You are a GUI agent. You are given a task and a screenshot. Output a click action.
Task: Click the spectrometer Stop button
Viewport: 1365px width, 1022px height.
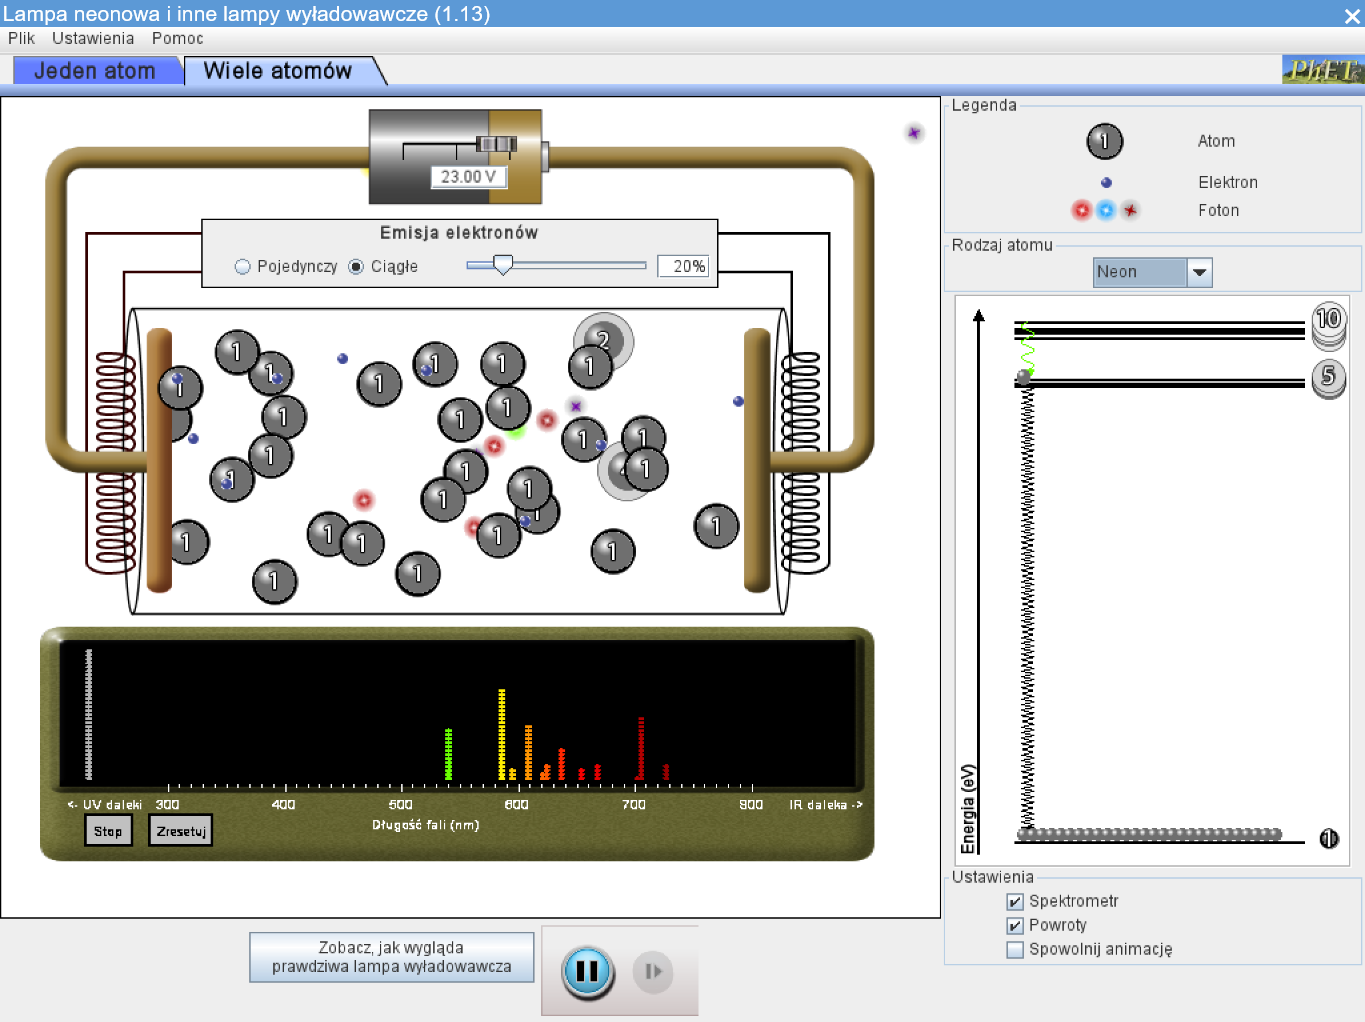(x=108, y=831)
